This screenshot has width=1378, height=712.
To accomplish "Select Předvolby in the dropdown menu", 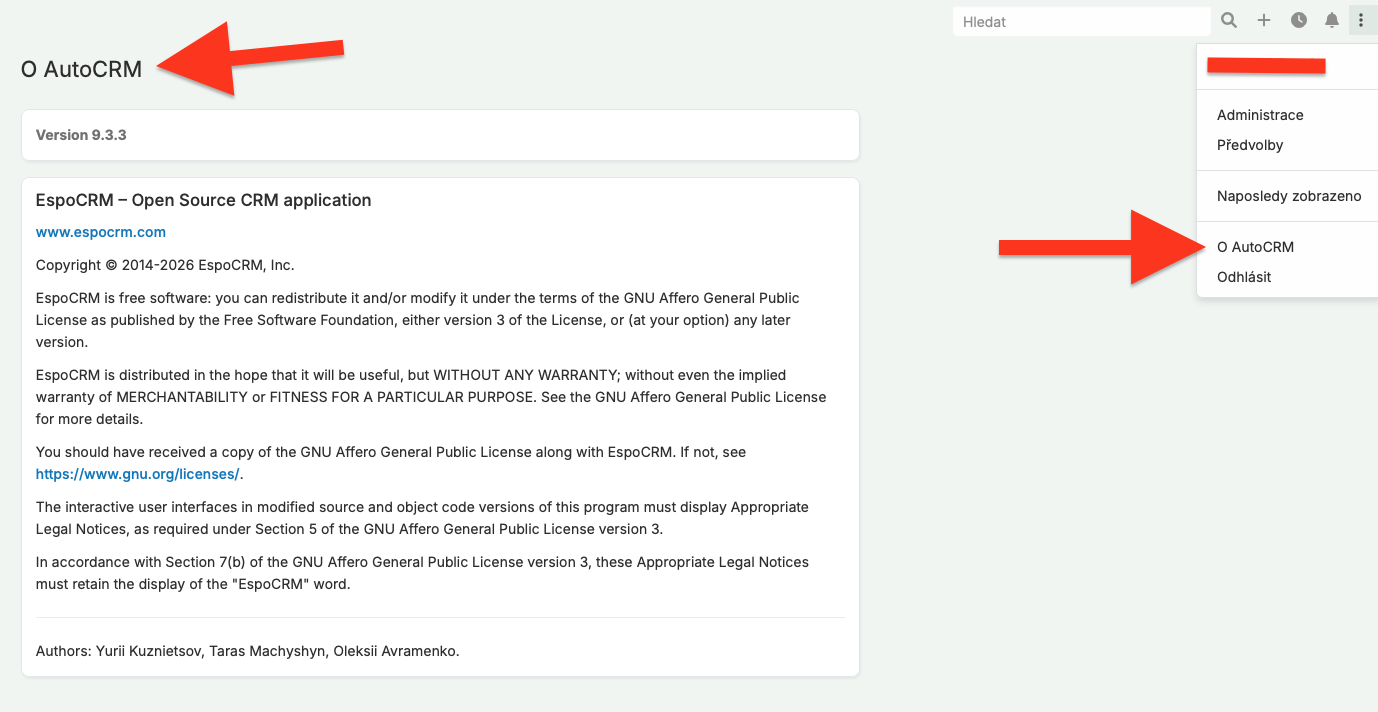I will [1250, 145].
